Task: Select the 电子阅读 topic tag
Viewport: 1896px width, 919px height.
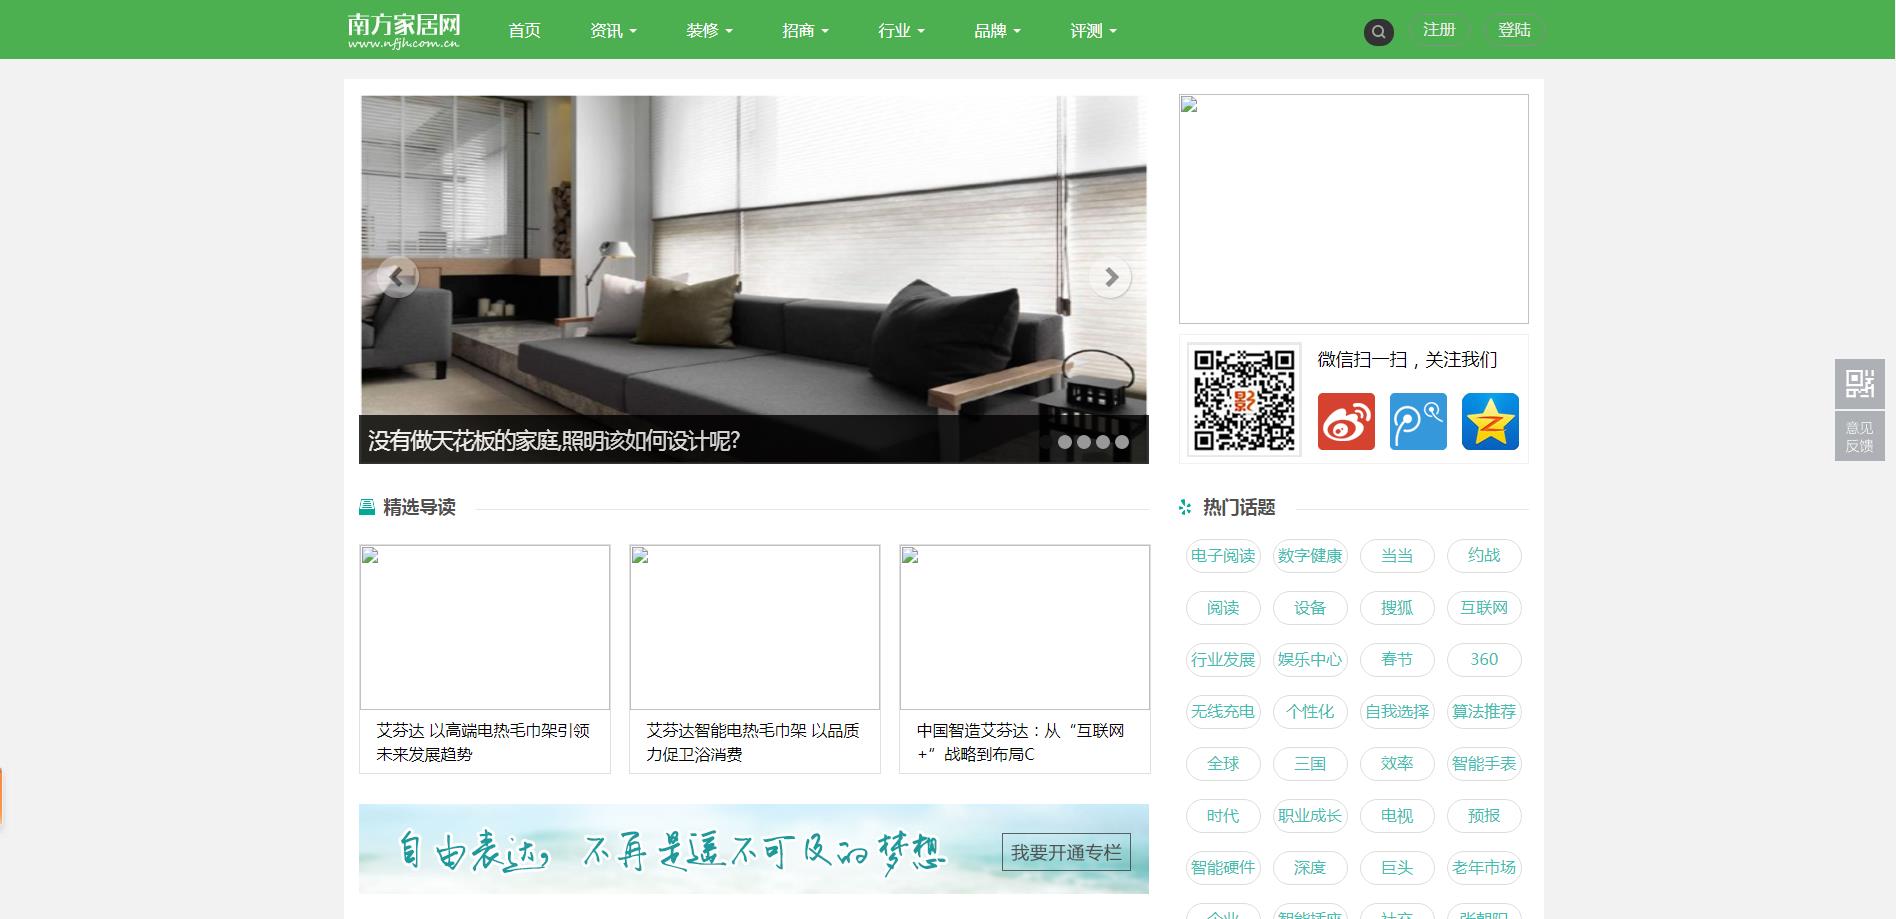Action: point(1223,556)
